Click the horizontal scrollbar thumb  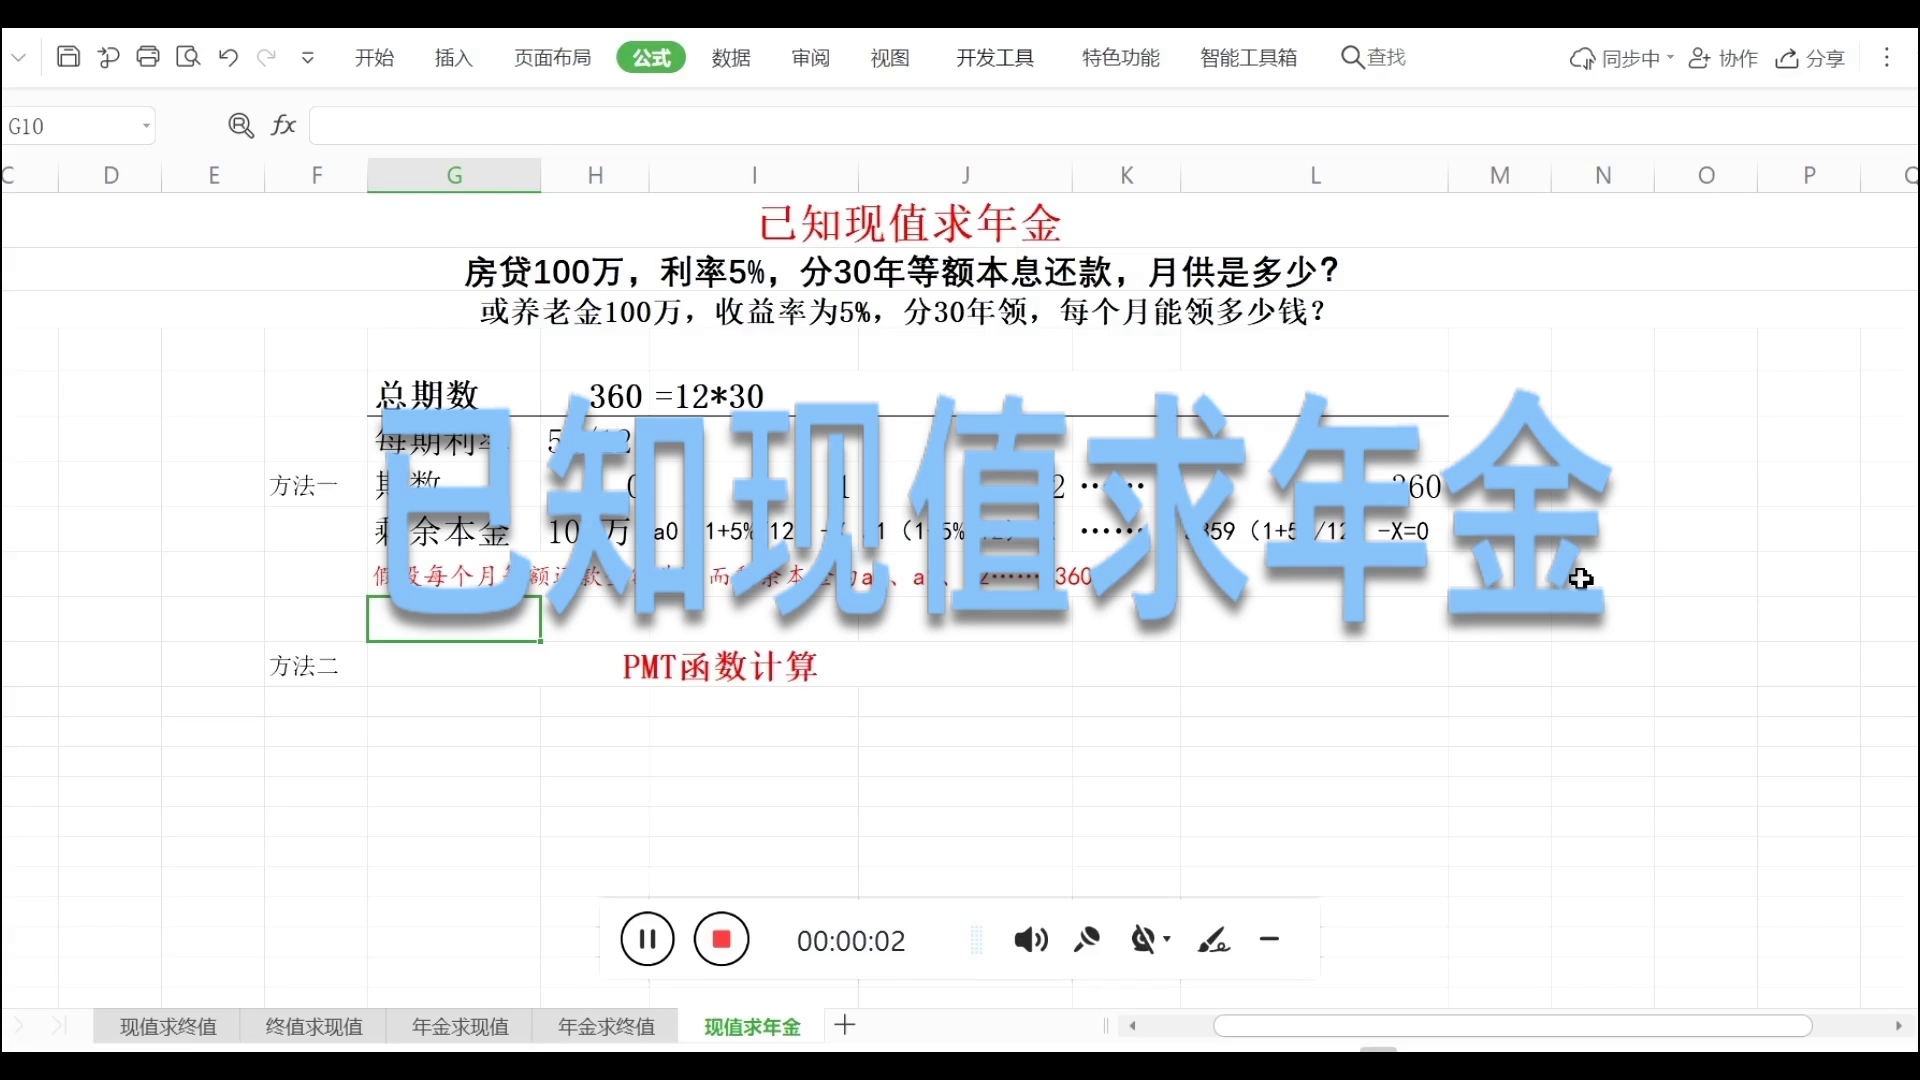1512,1026
